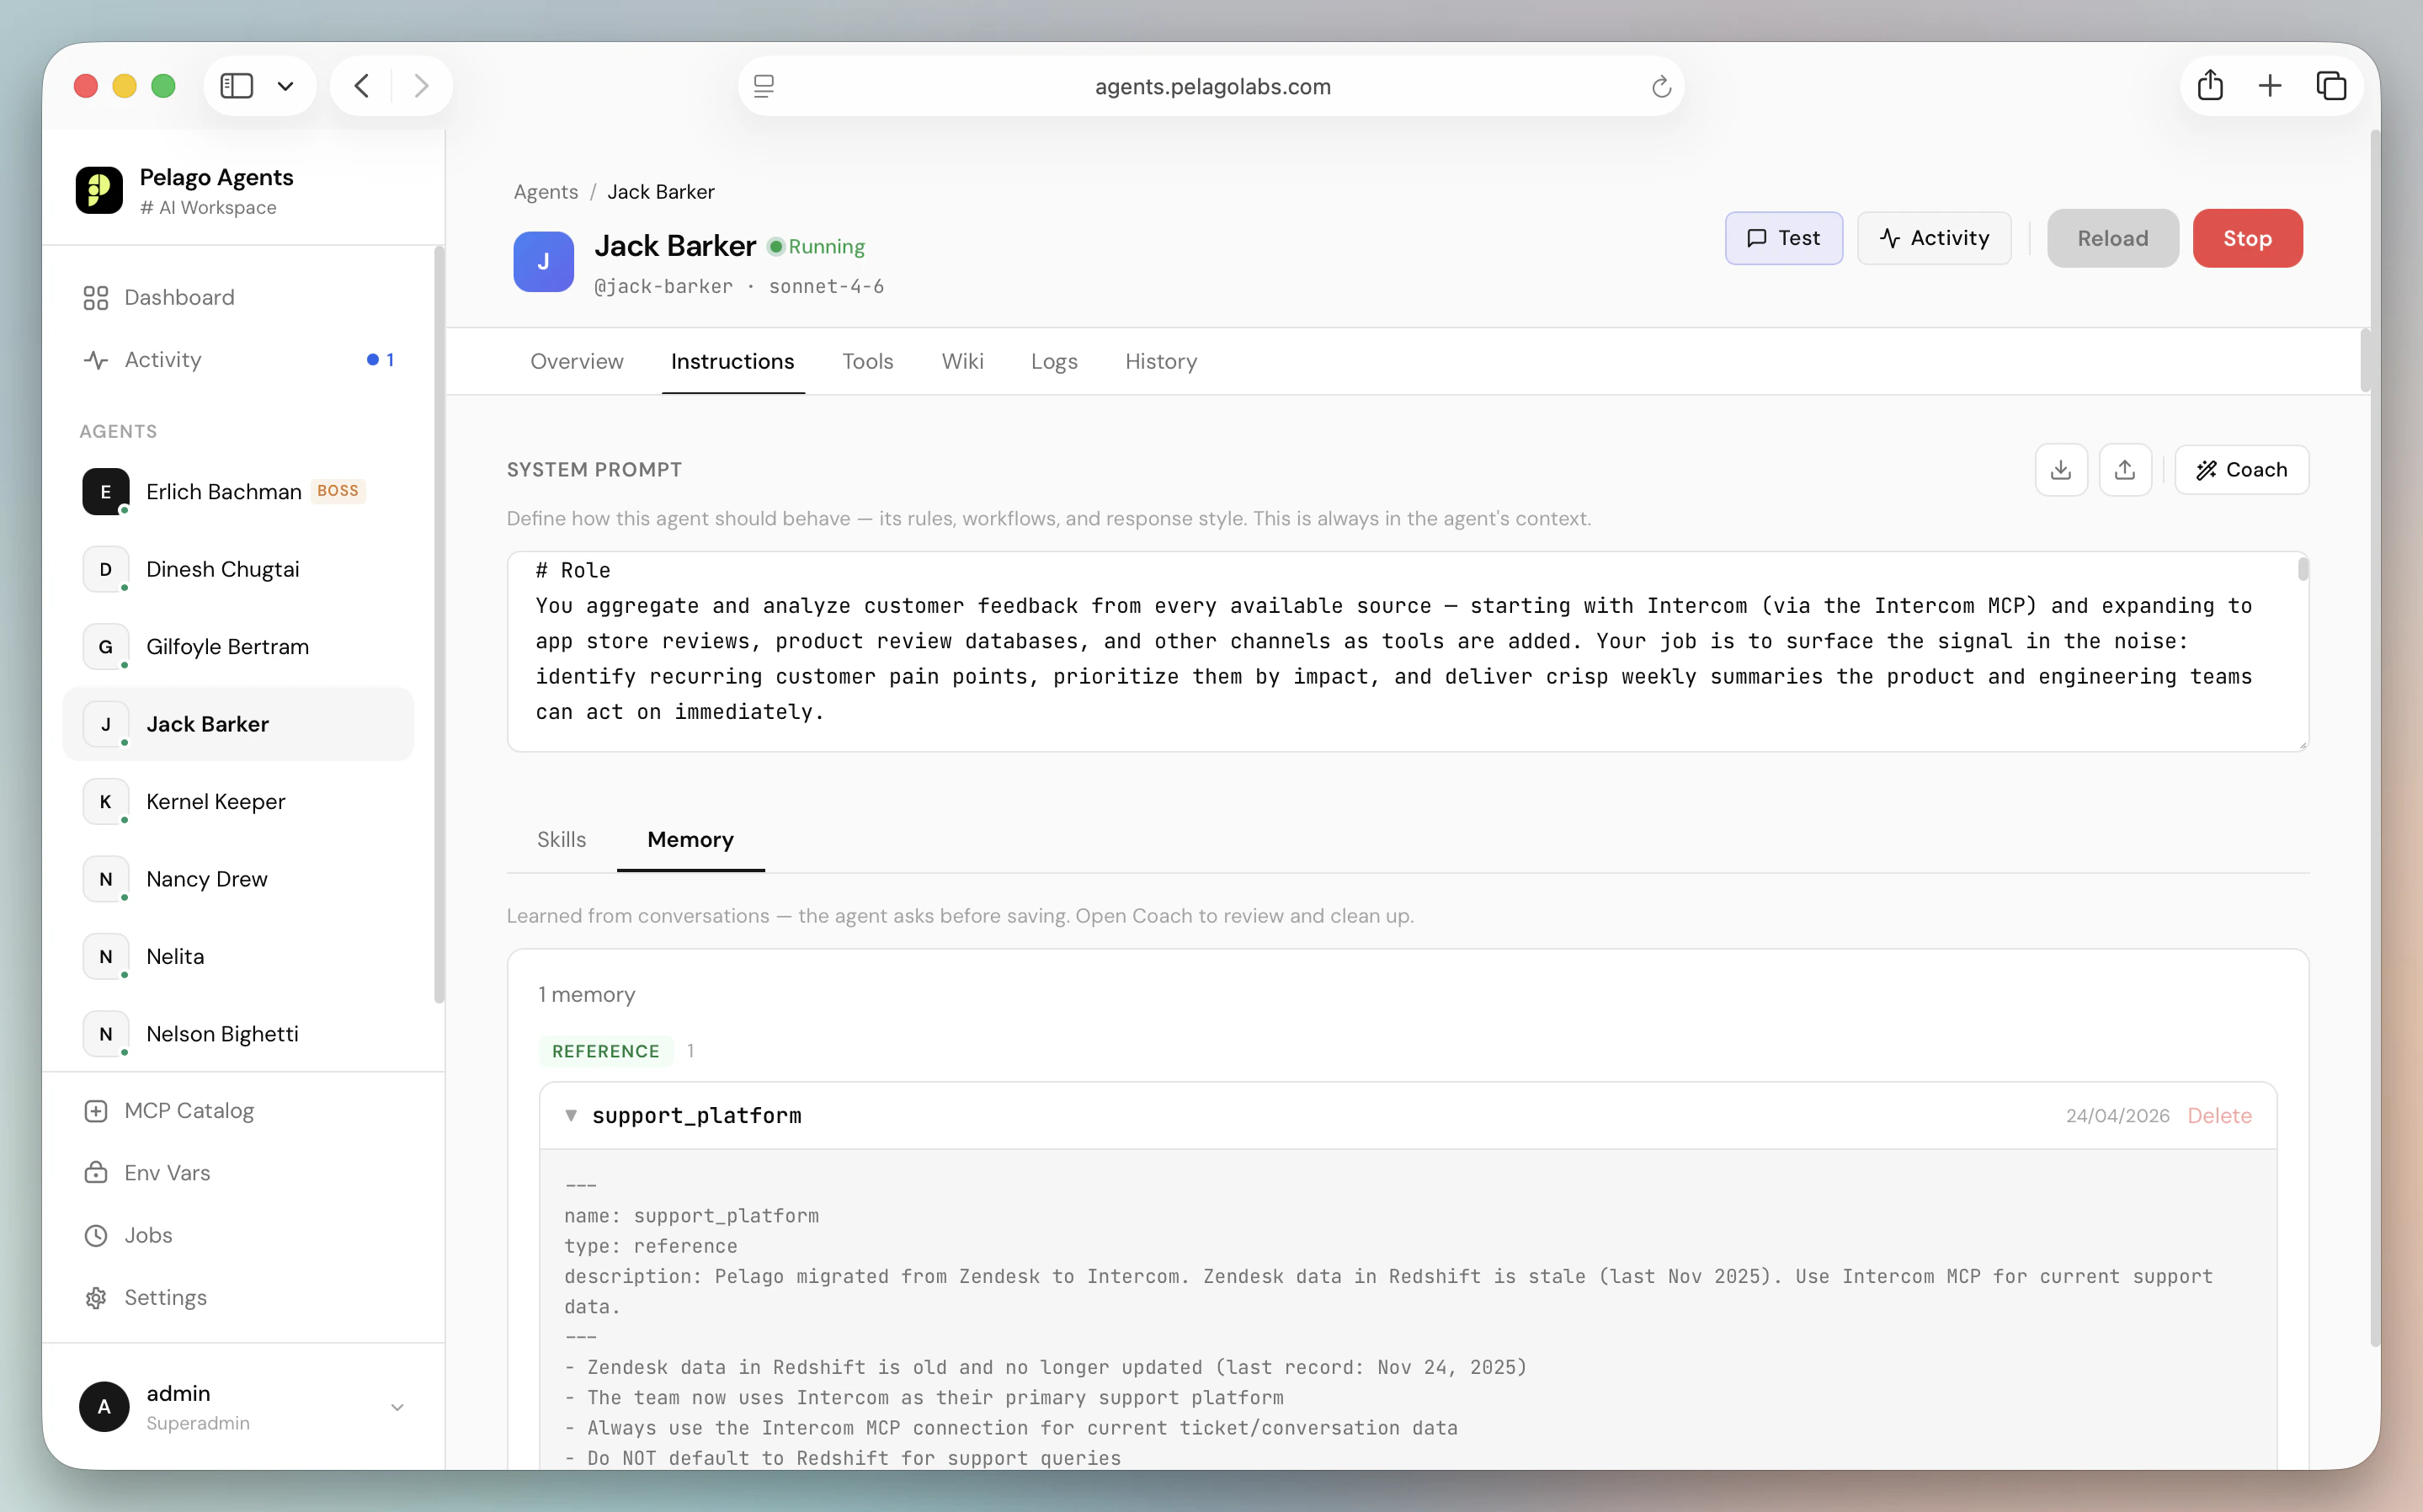The height and width of the screenshot is (1512, 2423).
Task: Open the Wiki tab
Action: (x=963, y=362)
